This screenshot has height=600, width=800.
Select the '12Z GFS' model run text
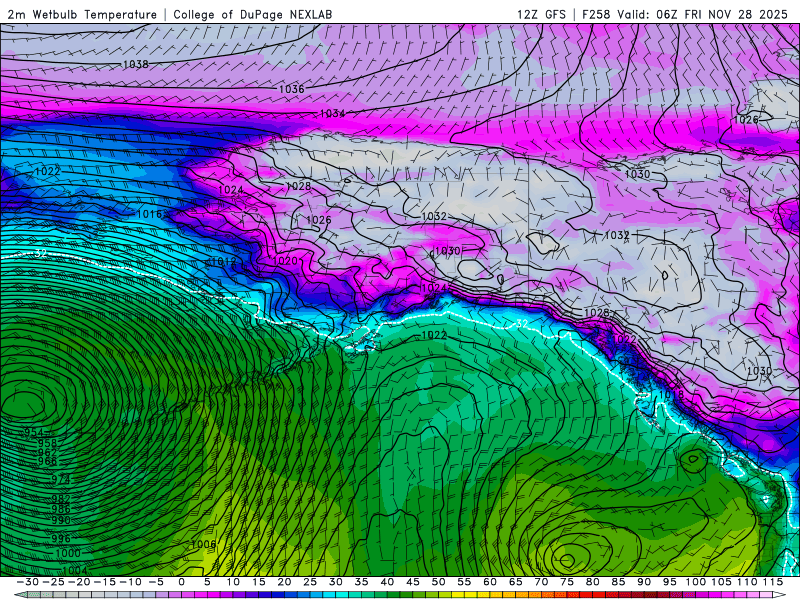[x=541, y=14]
